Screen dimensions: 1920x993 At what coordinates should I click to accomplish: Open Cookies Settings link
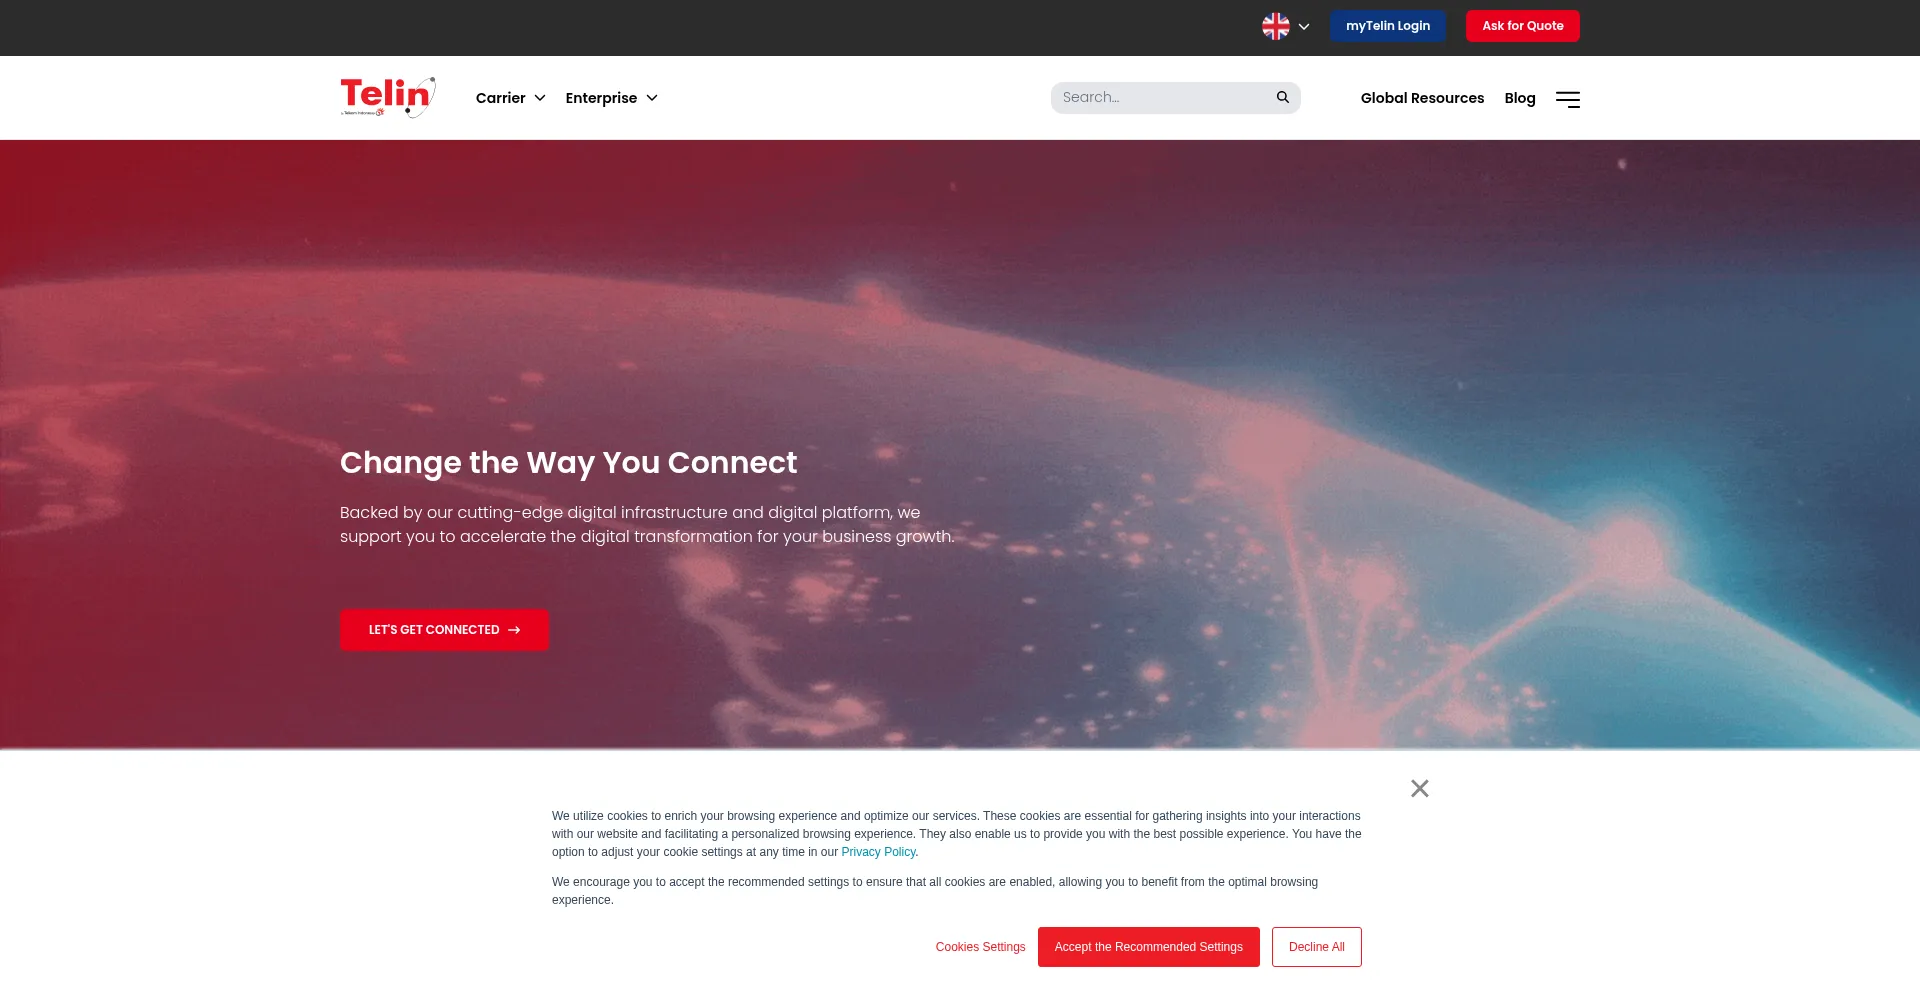pos(980,947)
